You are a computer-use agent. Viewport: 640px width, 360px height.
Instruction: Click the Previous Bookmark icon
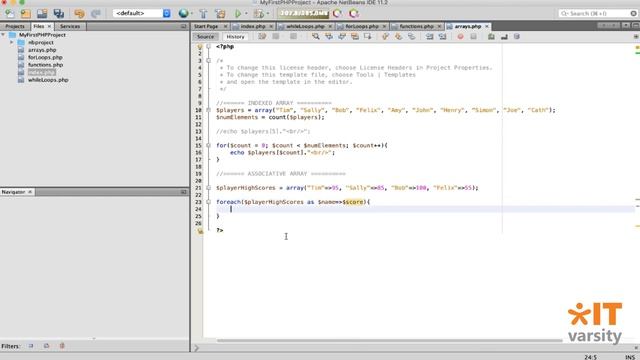385,37
